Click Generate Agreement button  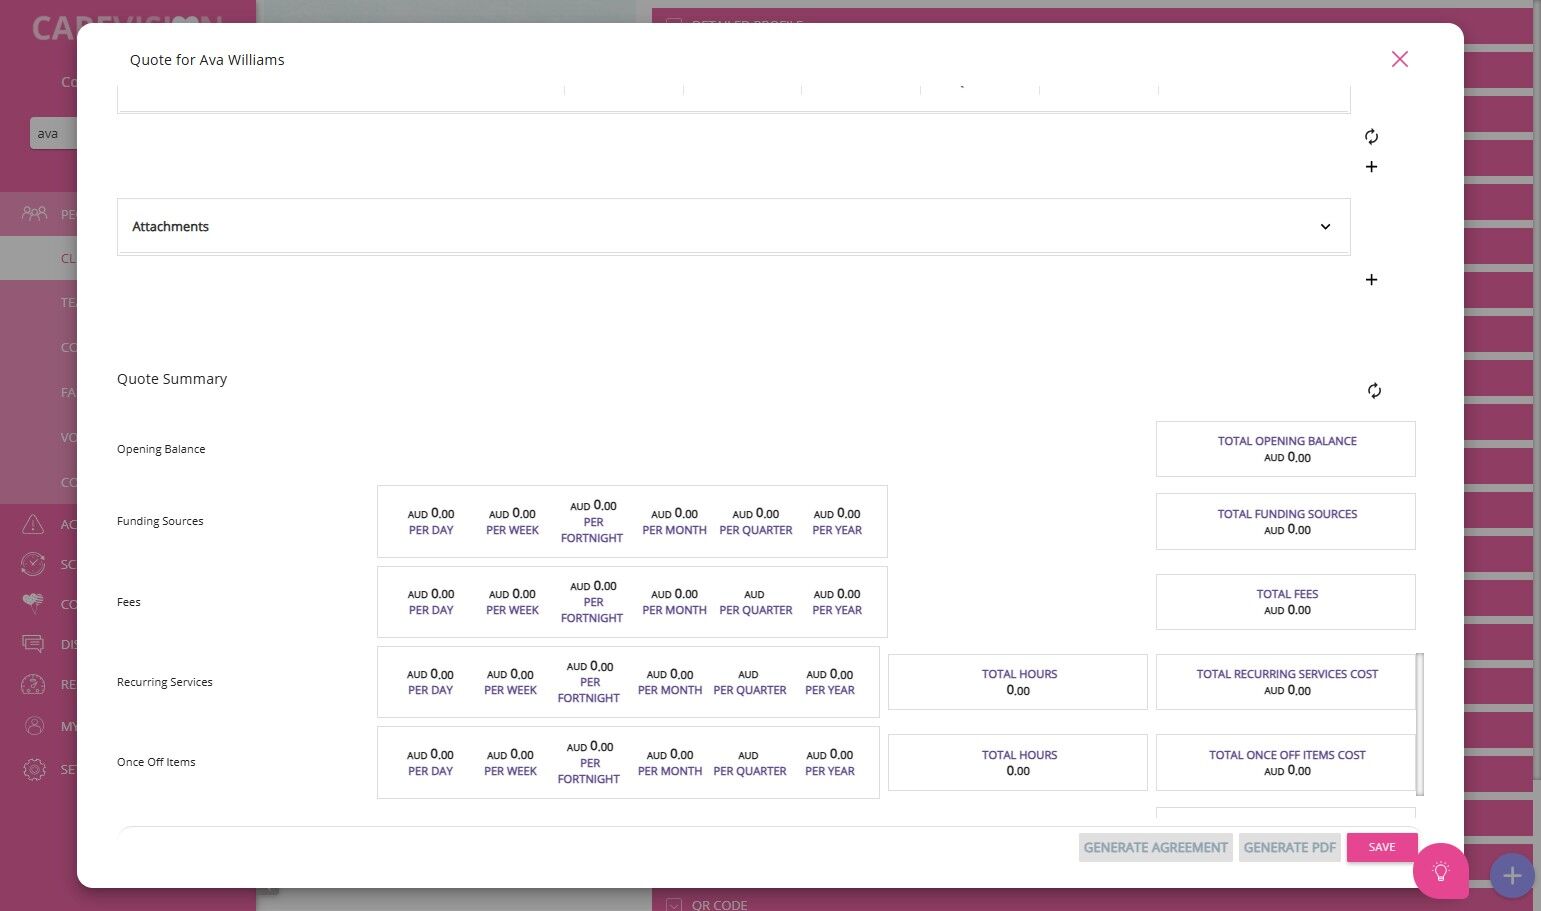point(1155,847)
